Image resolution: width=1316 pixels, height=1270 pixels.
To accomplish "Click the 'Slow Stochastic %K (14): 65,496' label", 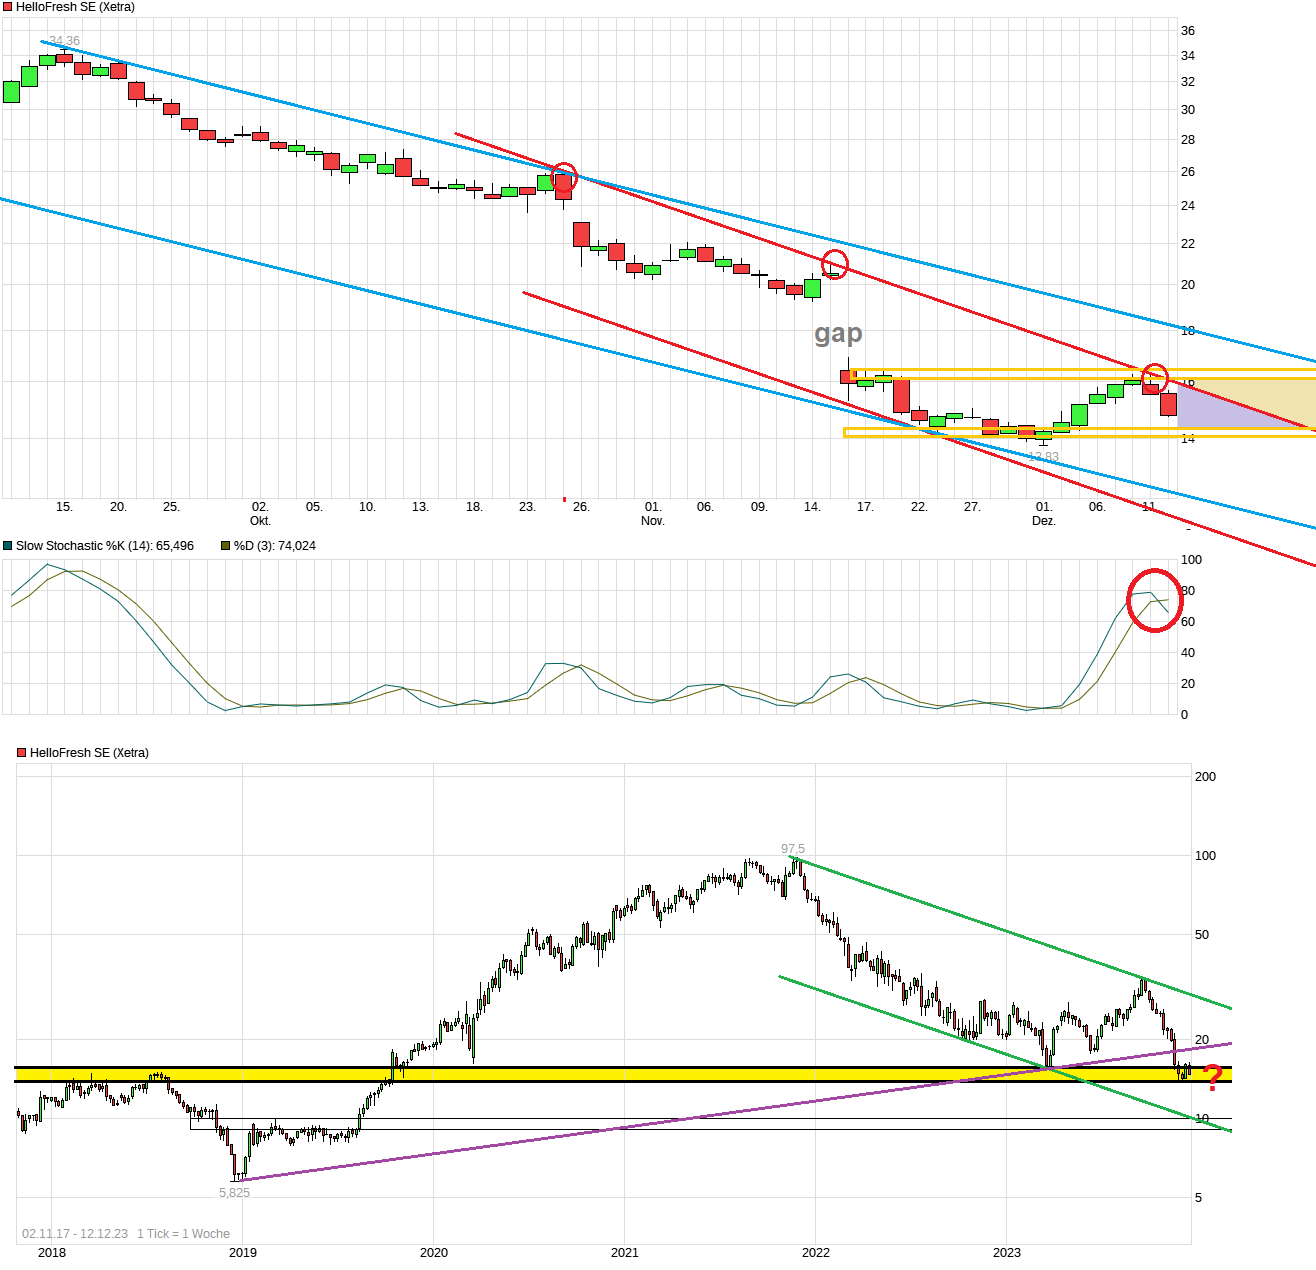I will click(x=105, y=546).
